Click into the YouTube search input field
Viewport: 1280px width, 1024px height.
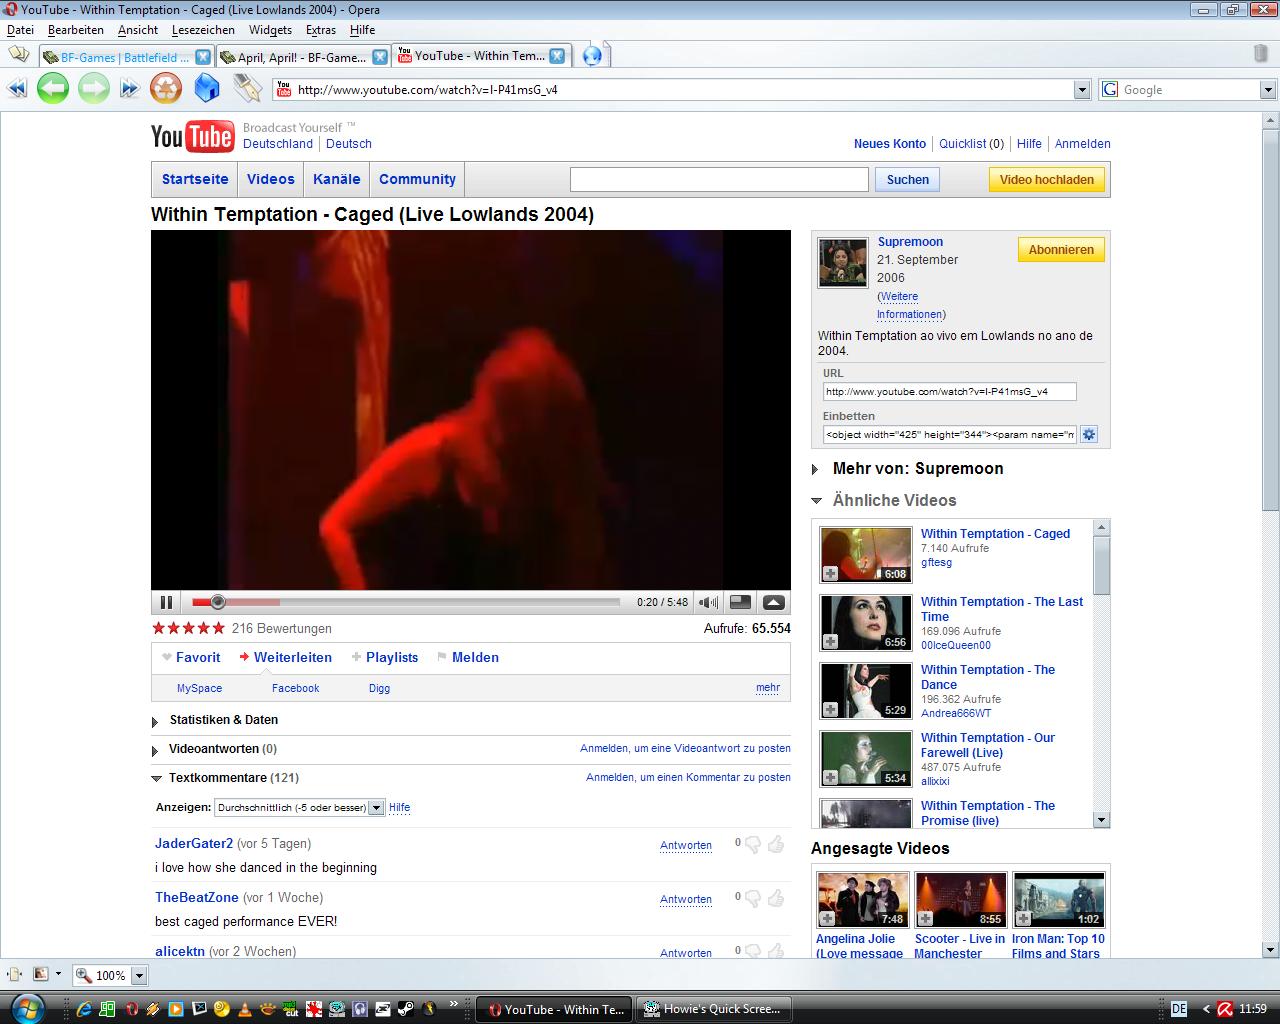(x=719, y=179)
